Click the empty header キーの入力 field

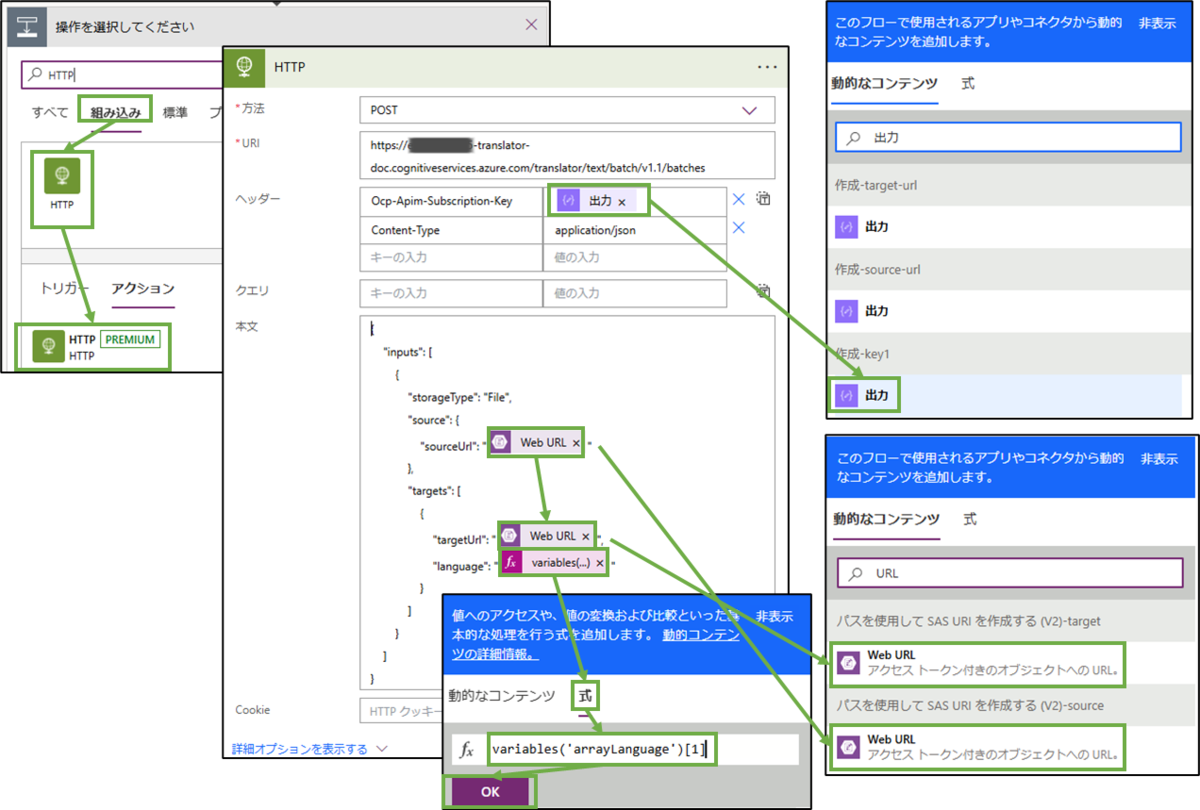[x=451, y=258]
